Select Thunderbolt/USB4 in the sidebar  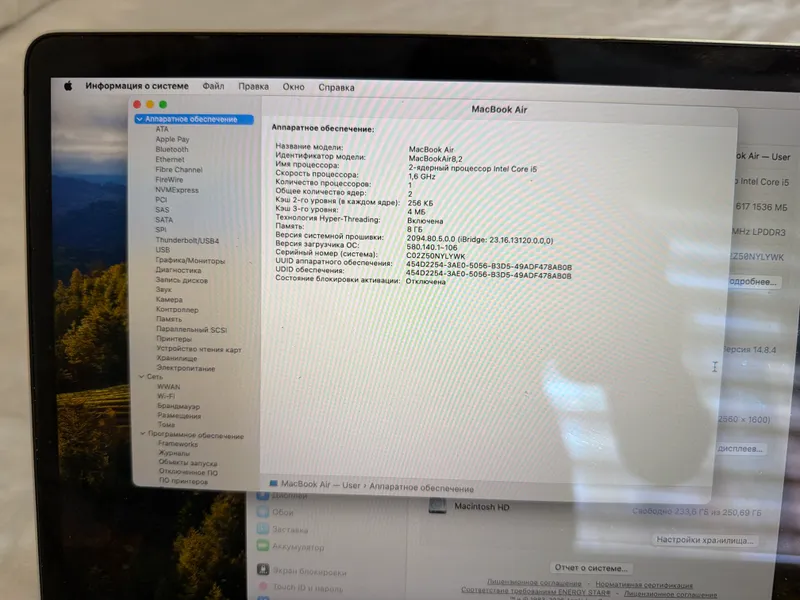pos(187,240)
